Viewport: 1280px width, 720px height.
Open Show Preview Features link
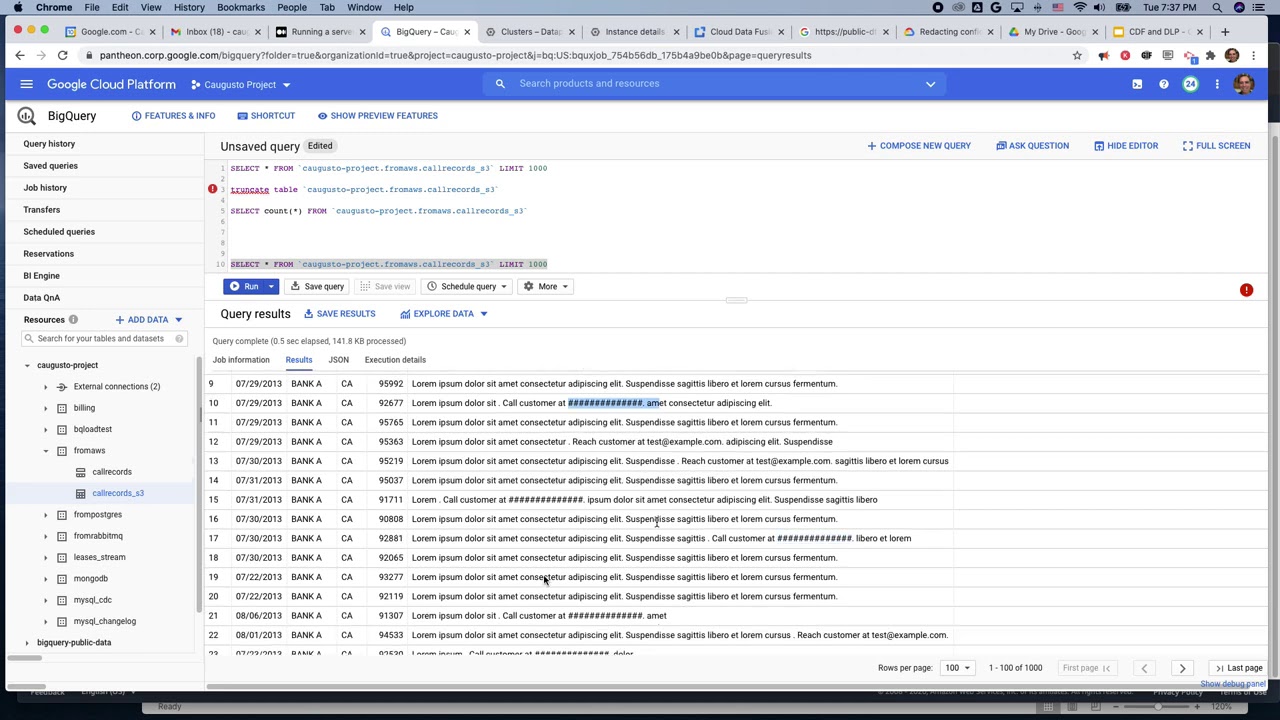click(377, 116)
